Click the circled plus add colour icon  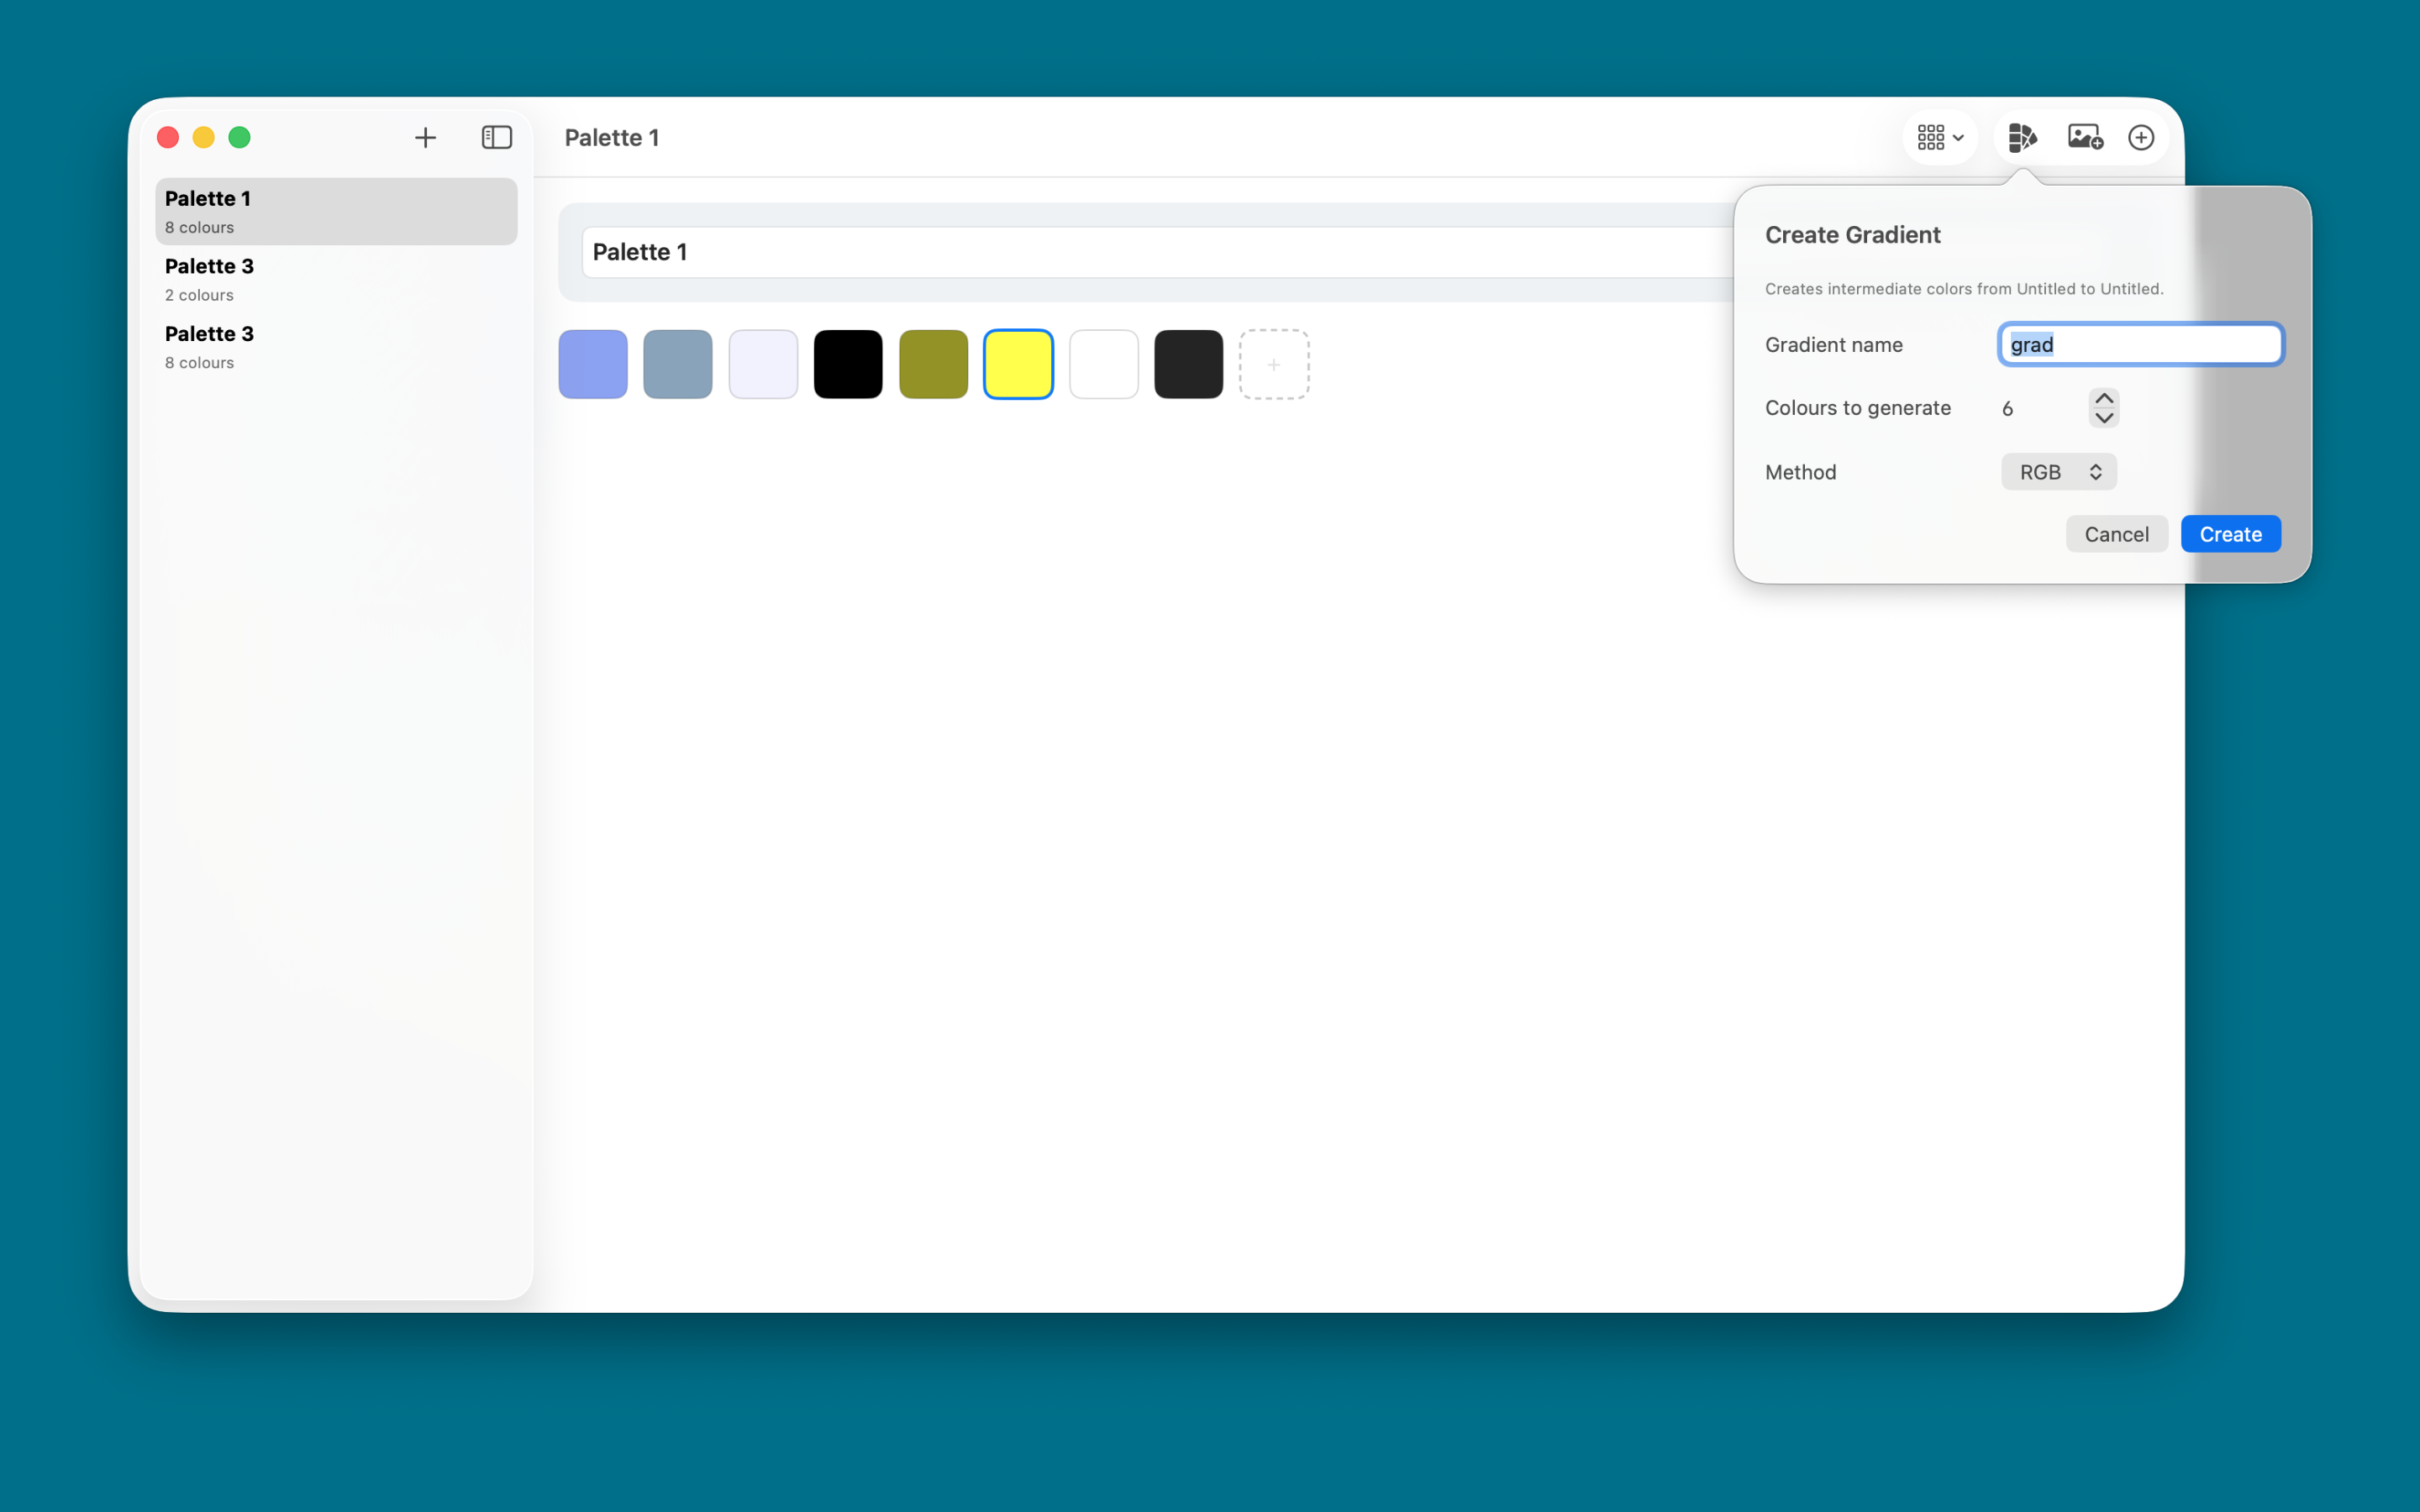click(x=2142, y=137)
